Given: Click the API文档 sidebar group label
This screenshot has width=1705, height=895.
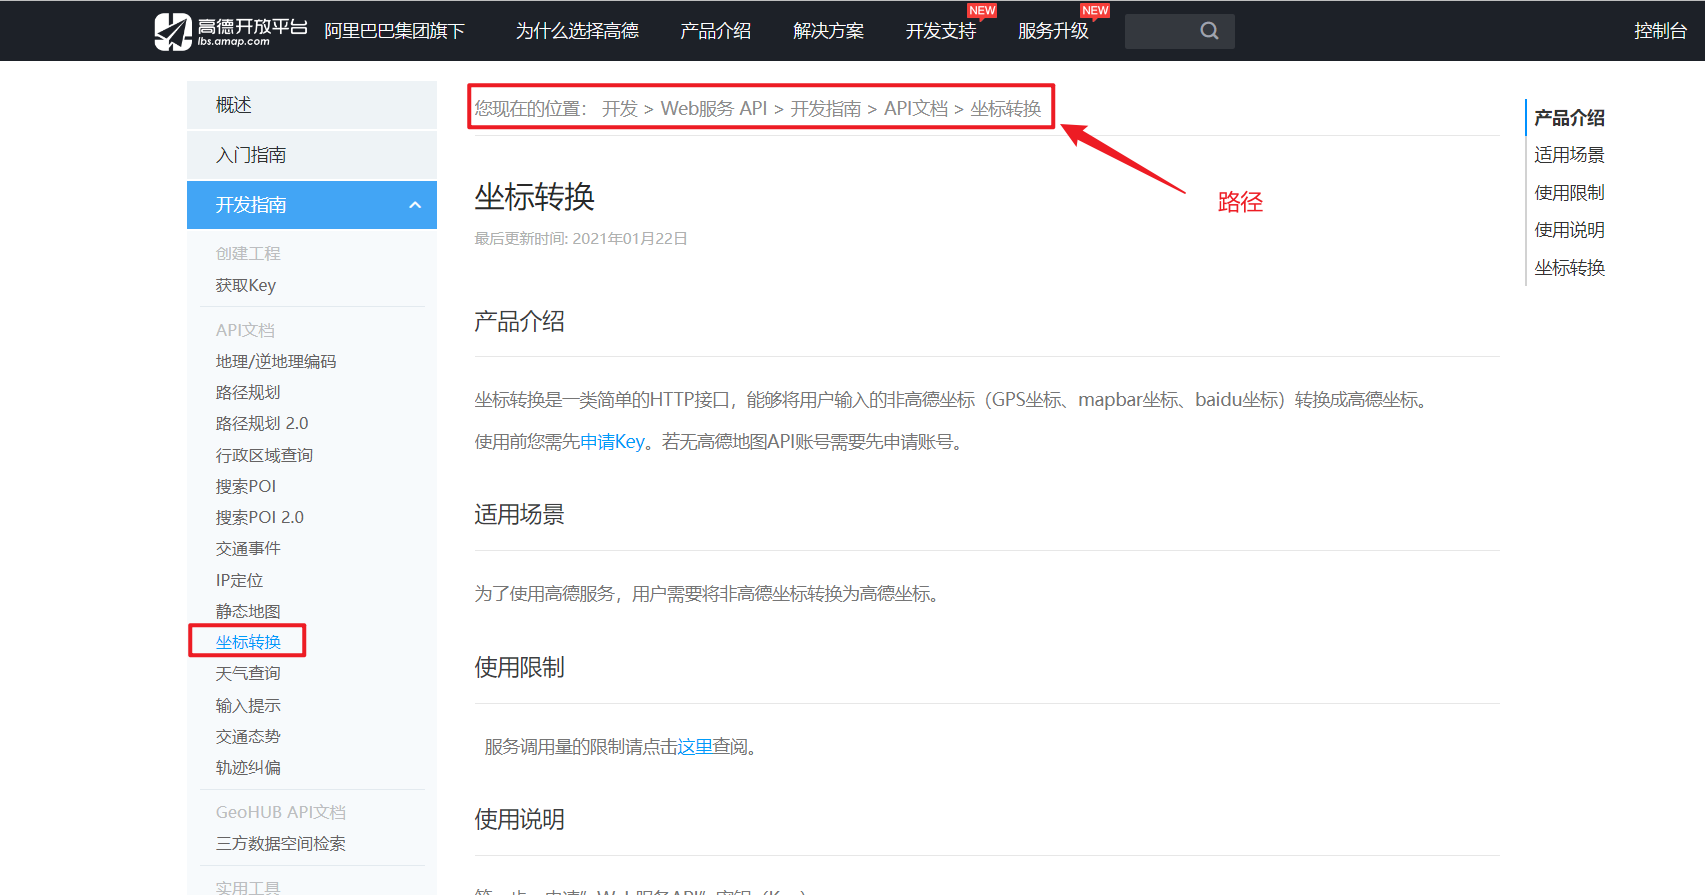Looking at the screenshot, I should pos(245,330).
